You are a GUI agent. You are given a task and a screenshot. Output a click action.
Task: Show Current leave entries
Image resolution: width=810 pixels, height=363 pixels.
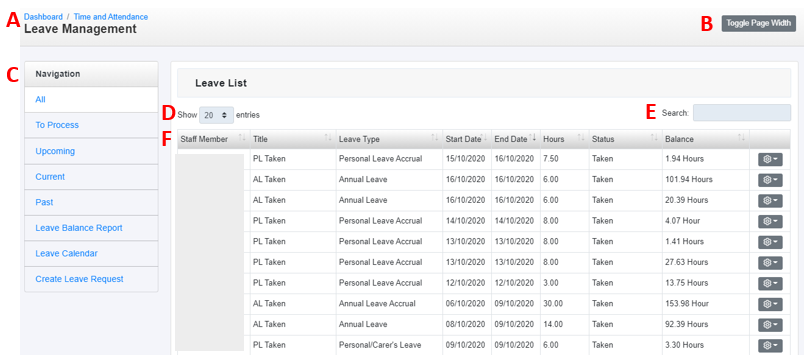(x=91, y=177)
